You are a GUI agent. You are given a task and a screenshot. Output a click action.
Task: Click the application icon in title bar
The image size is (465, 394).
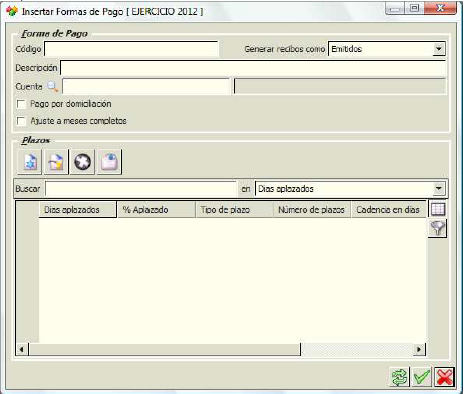(12, 11)
